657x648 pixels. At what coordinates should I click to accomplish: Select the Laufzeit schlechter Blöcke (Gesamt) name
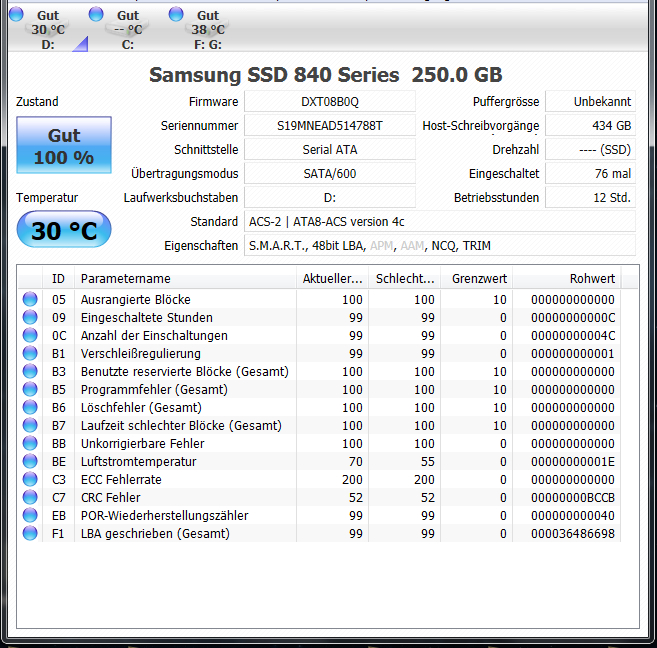click(x=181, y=426)
